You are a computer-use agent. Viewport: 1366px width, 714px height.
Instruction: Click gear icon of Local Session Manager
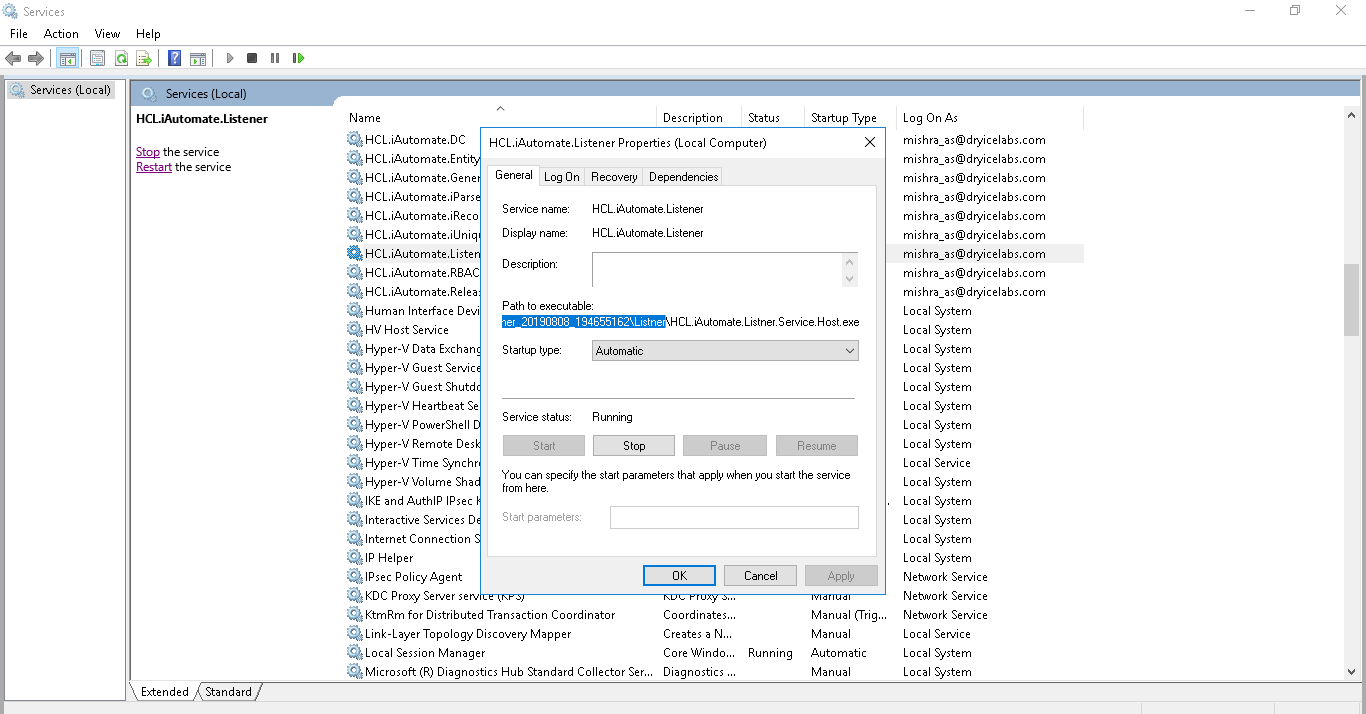(354, 653)
